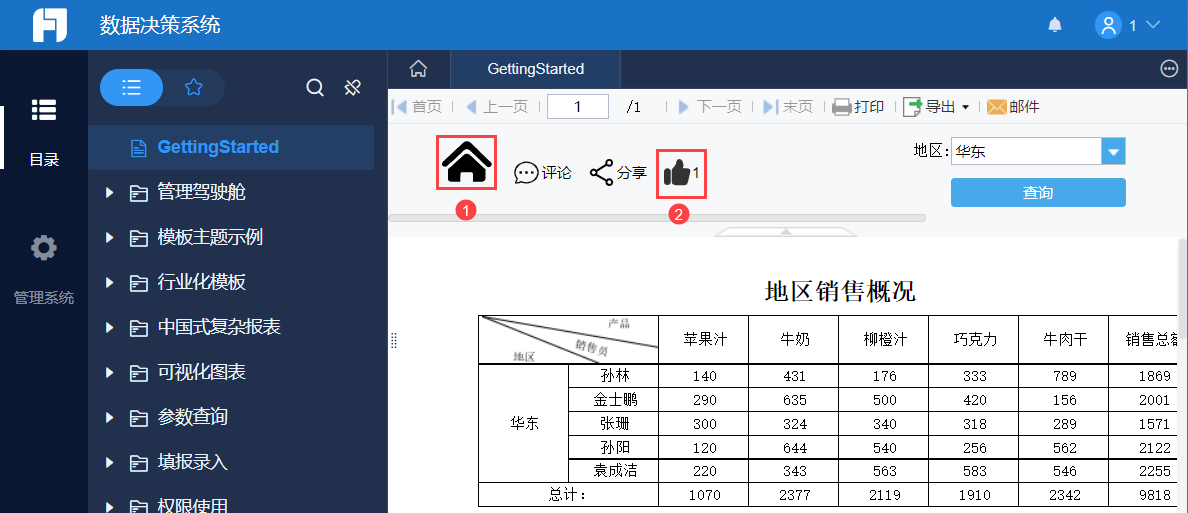Image resolution: width=1188 pixels, height=513 pixels.
Task: Click the 孙林 salesperson cell
Action: [614, 376]
